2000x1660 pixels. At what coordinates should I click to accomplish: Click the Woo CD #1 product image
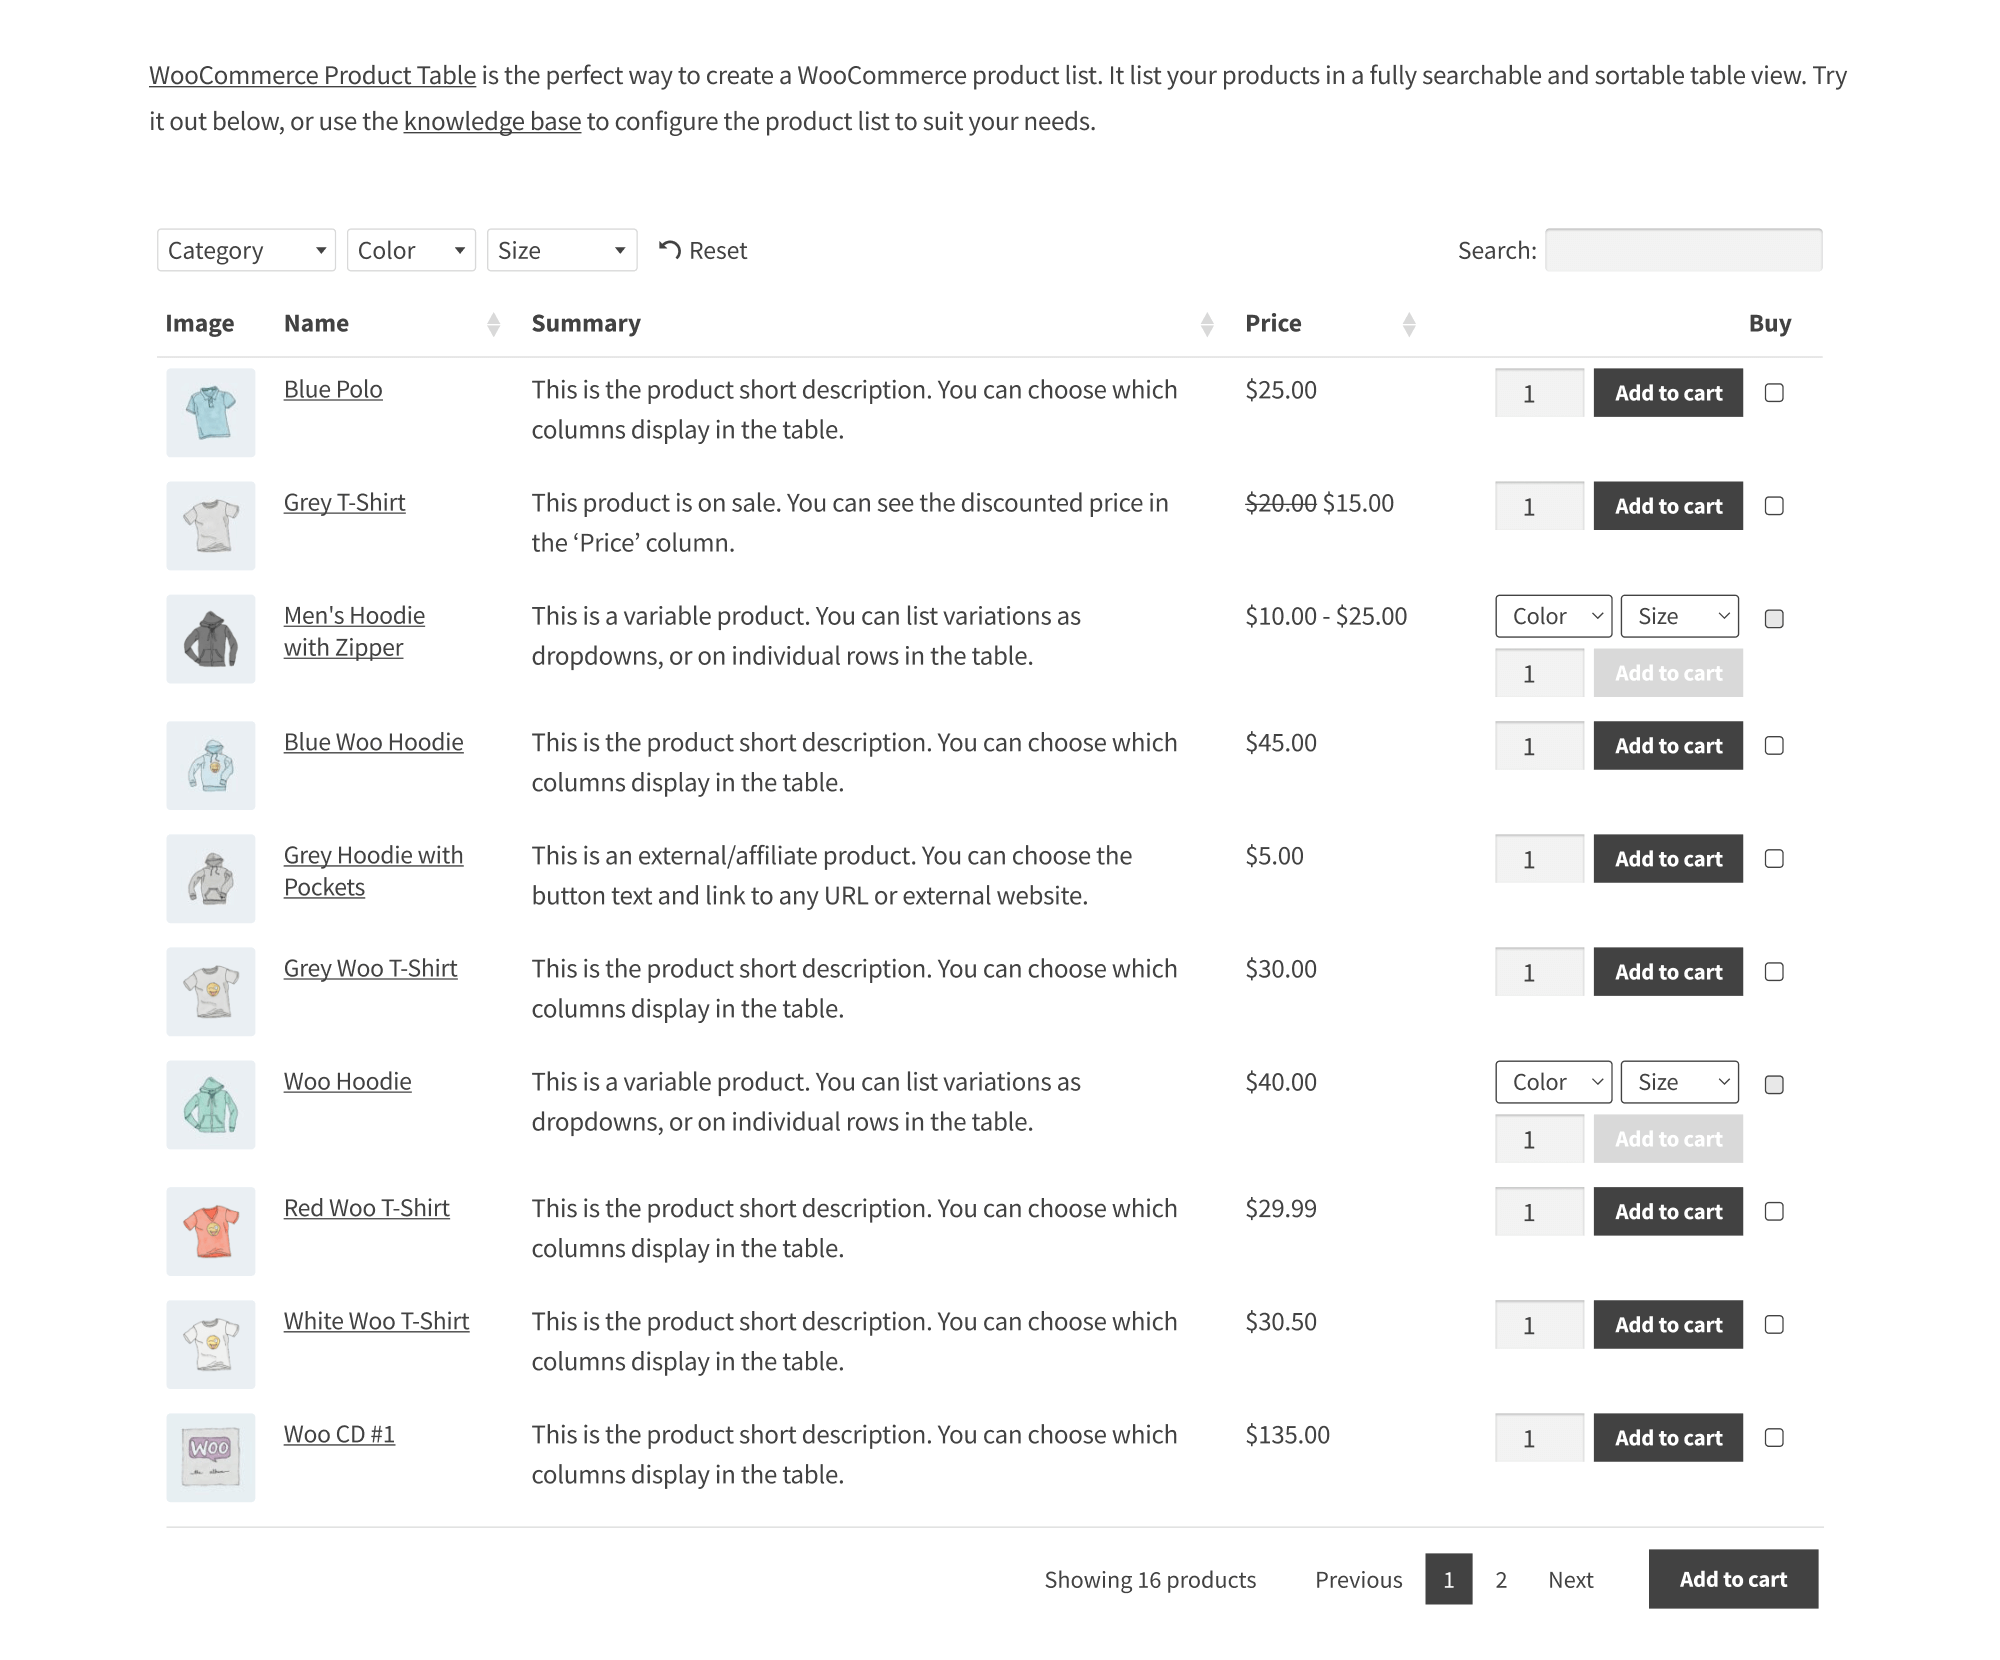(211, 1457)
